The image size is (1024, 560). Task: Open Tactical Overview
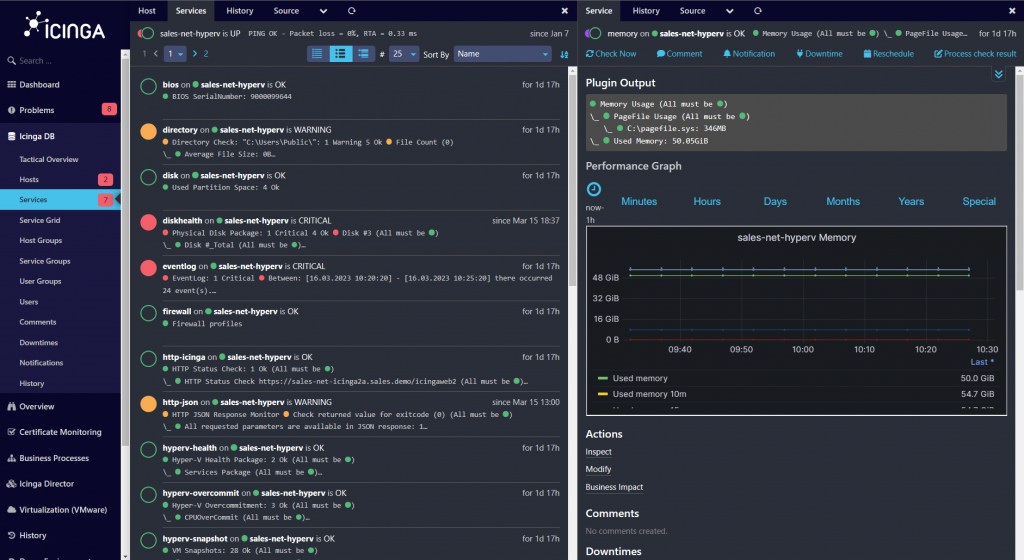[49, 159]
